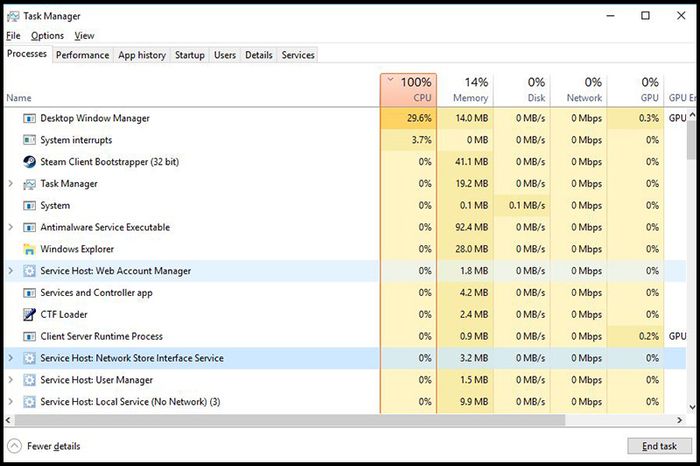Click the Client Server Runtime Process icon
The width and height of the screenshot is (700, 466).
(x=29, y=337)
